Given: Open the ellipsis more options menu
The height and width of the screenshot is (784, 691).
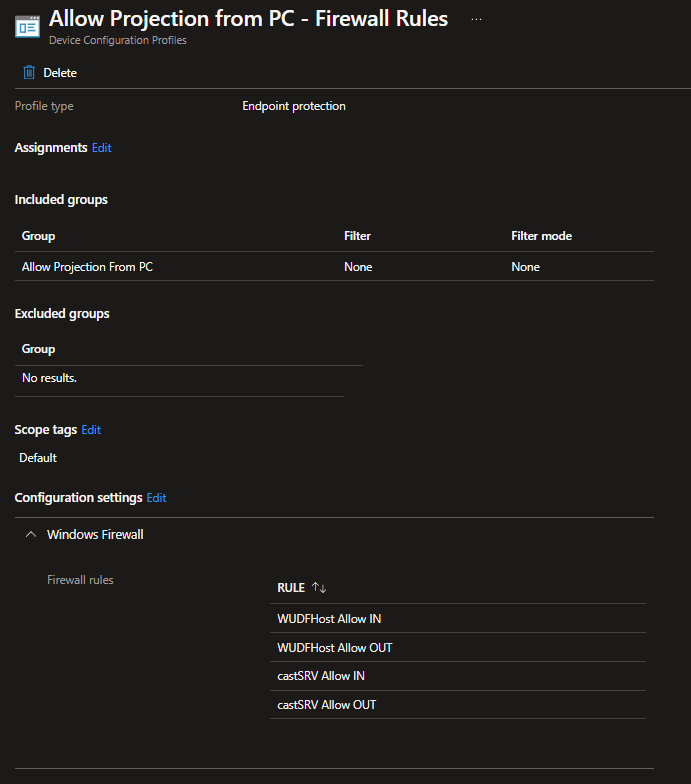Looking at the screenshot, I should (476, 20).
